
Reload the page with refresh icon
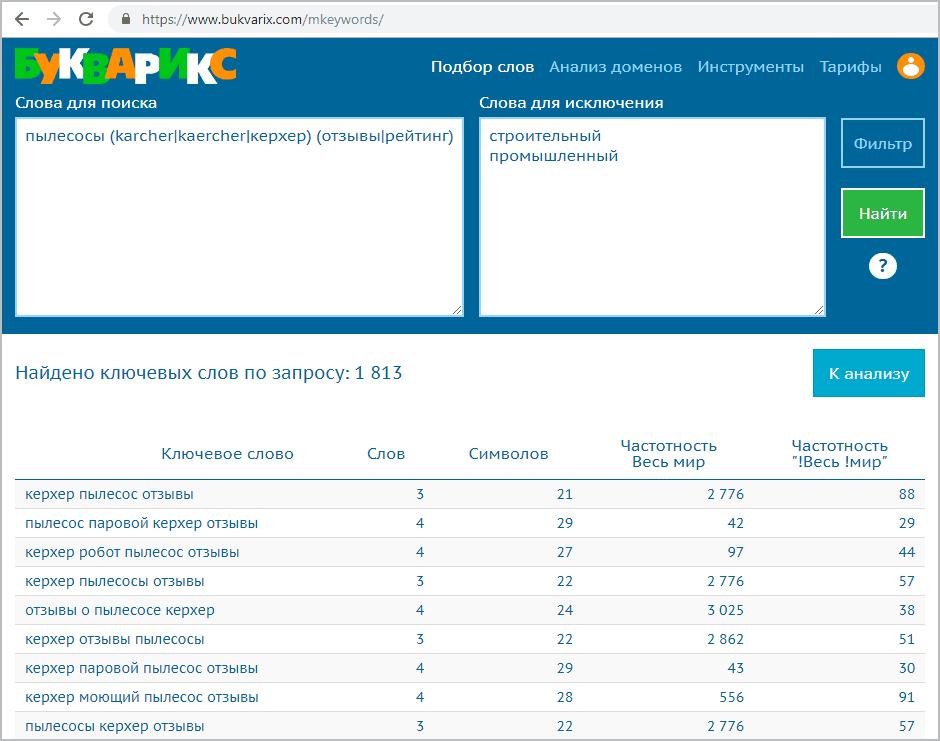(86, 19)
